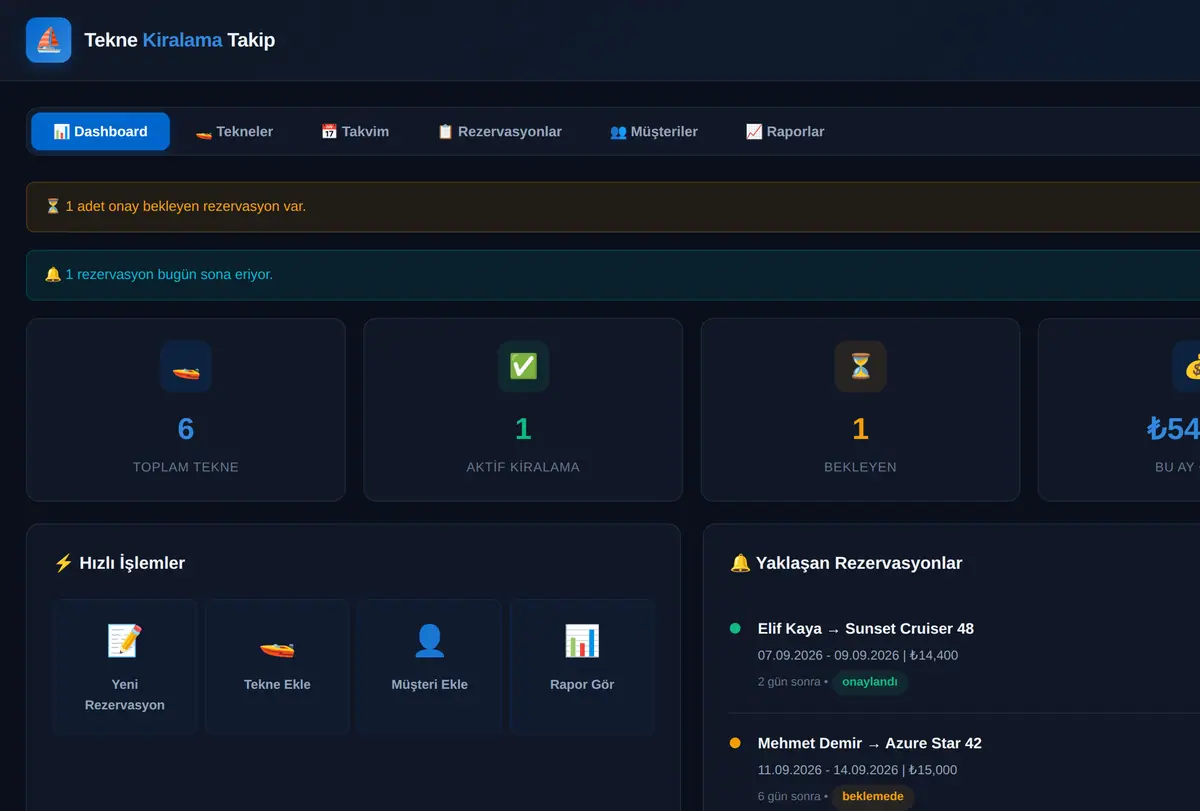
Task: Click the lightning icon beside Hızlı İşlemler
Action: (x=63, y=563)
